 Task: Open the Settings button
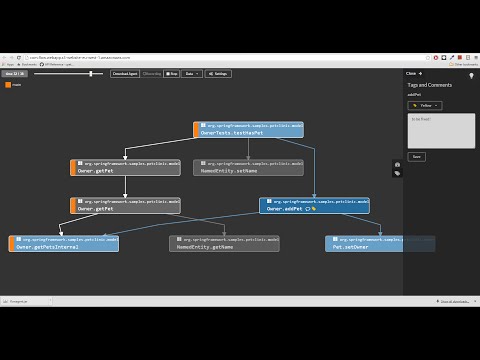coord(218,74)
